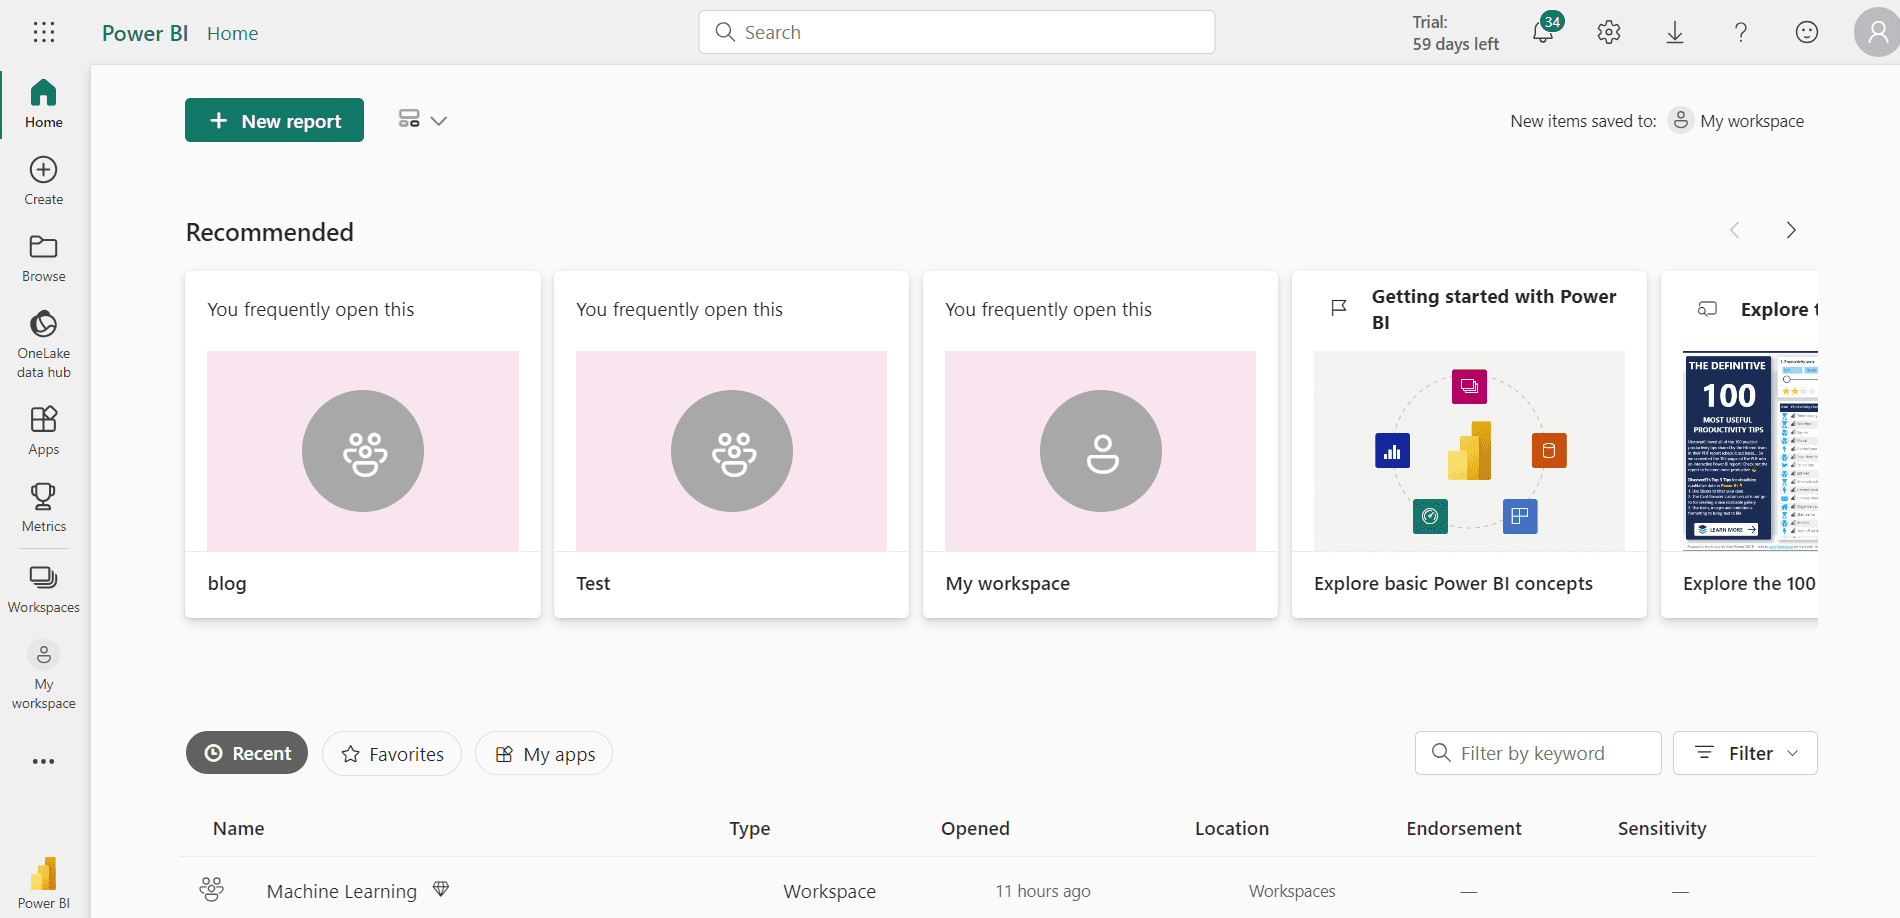
Task: Click in the Search box
Action: [957, 32]
